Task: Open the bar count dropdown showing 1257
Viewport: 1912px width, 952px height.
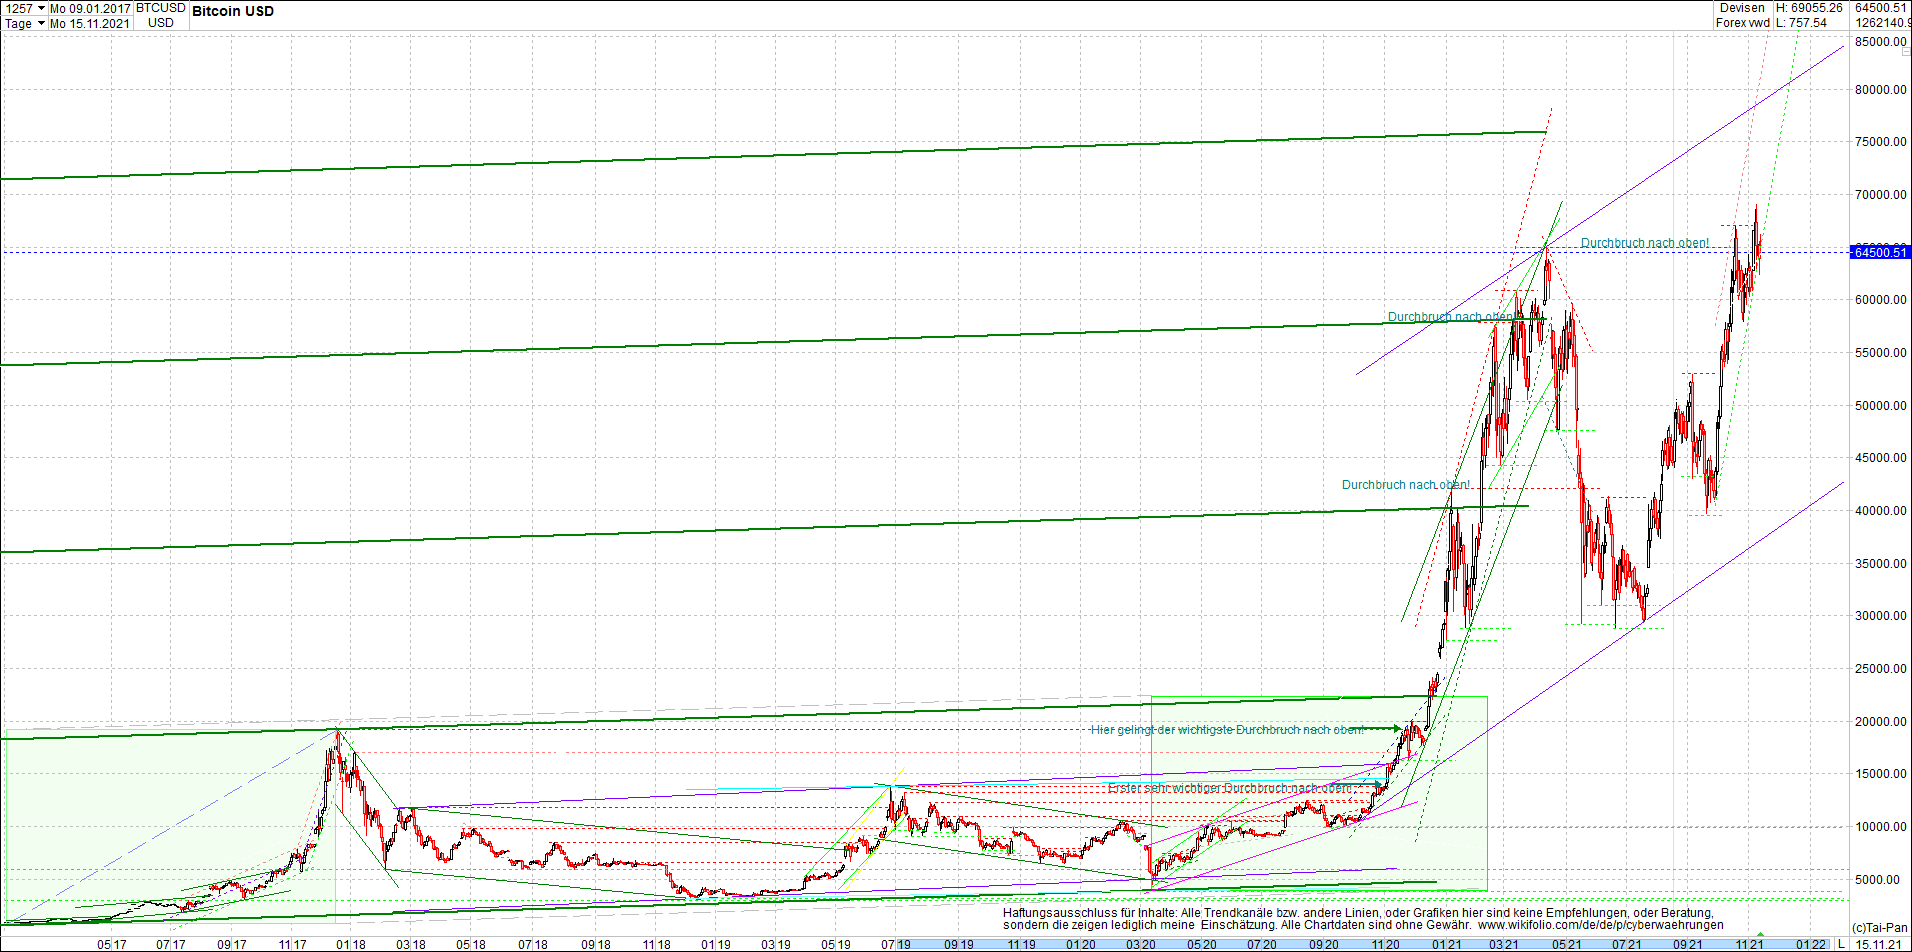Action: pos(25,8)
